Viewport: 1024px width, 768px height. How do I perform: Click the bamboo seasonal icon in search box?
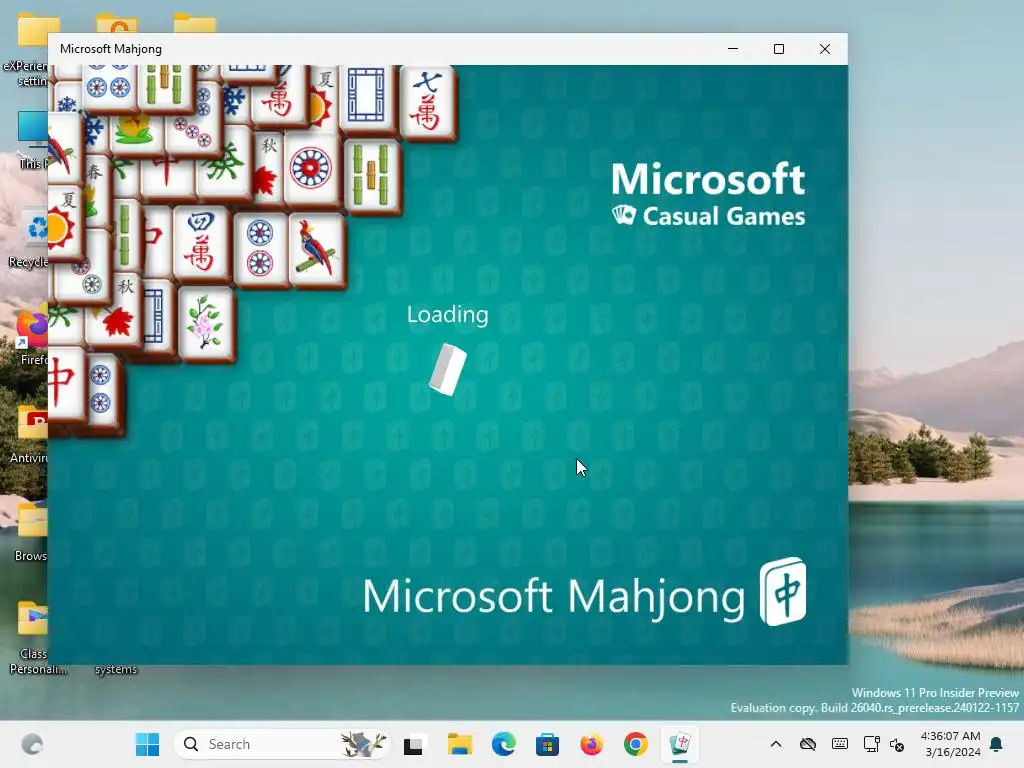coord(364,744)
